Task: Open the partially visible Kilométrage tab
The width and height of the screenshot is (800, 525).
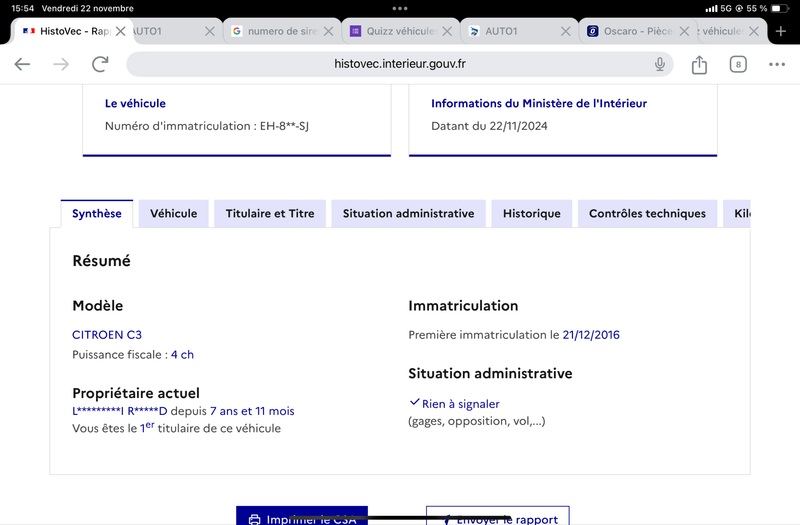Action: tap(737, 214)
